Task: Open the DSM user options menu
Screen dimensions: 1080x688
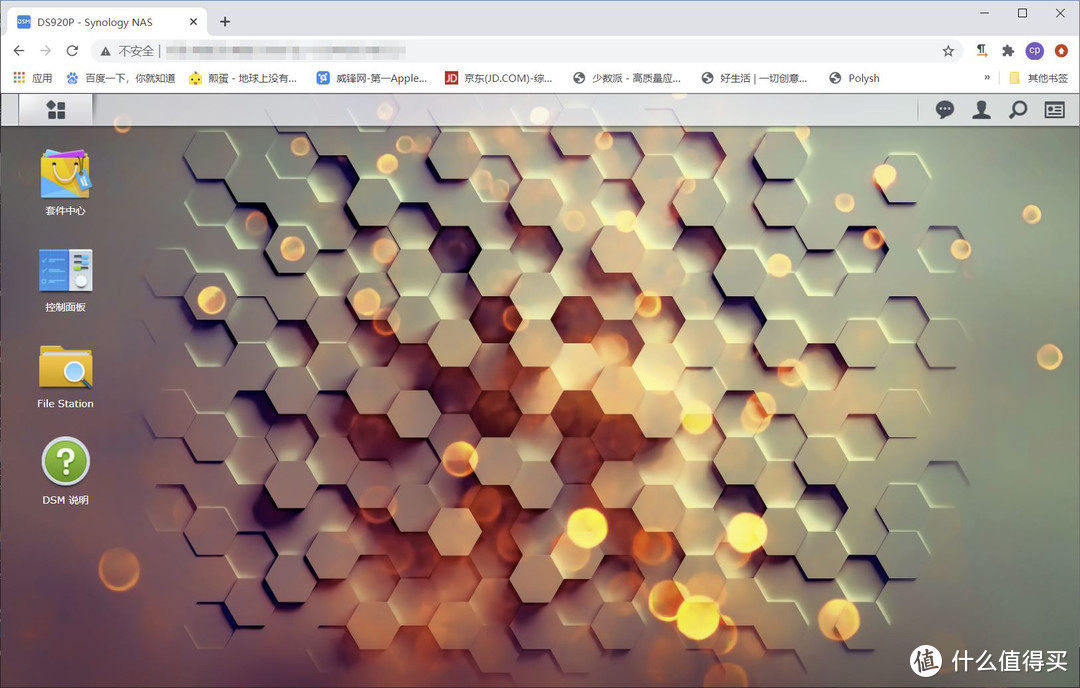Action: 981,110
